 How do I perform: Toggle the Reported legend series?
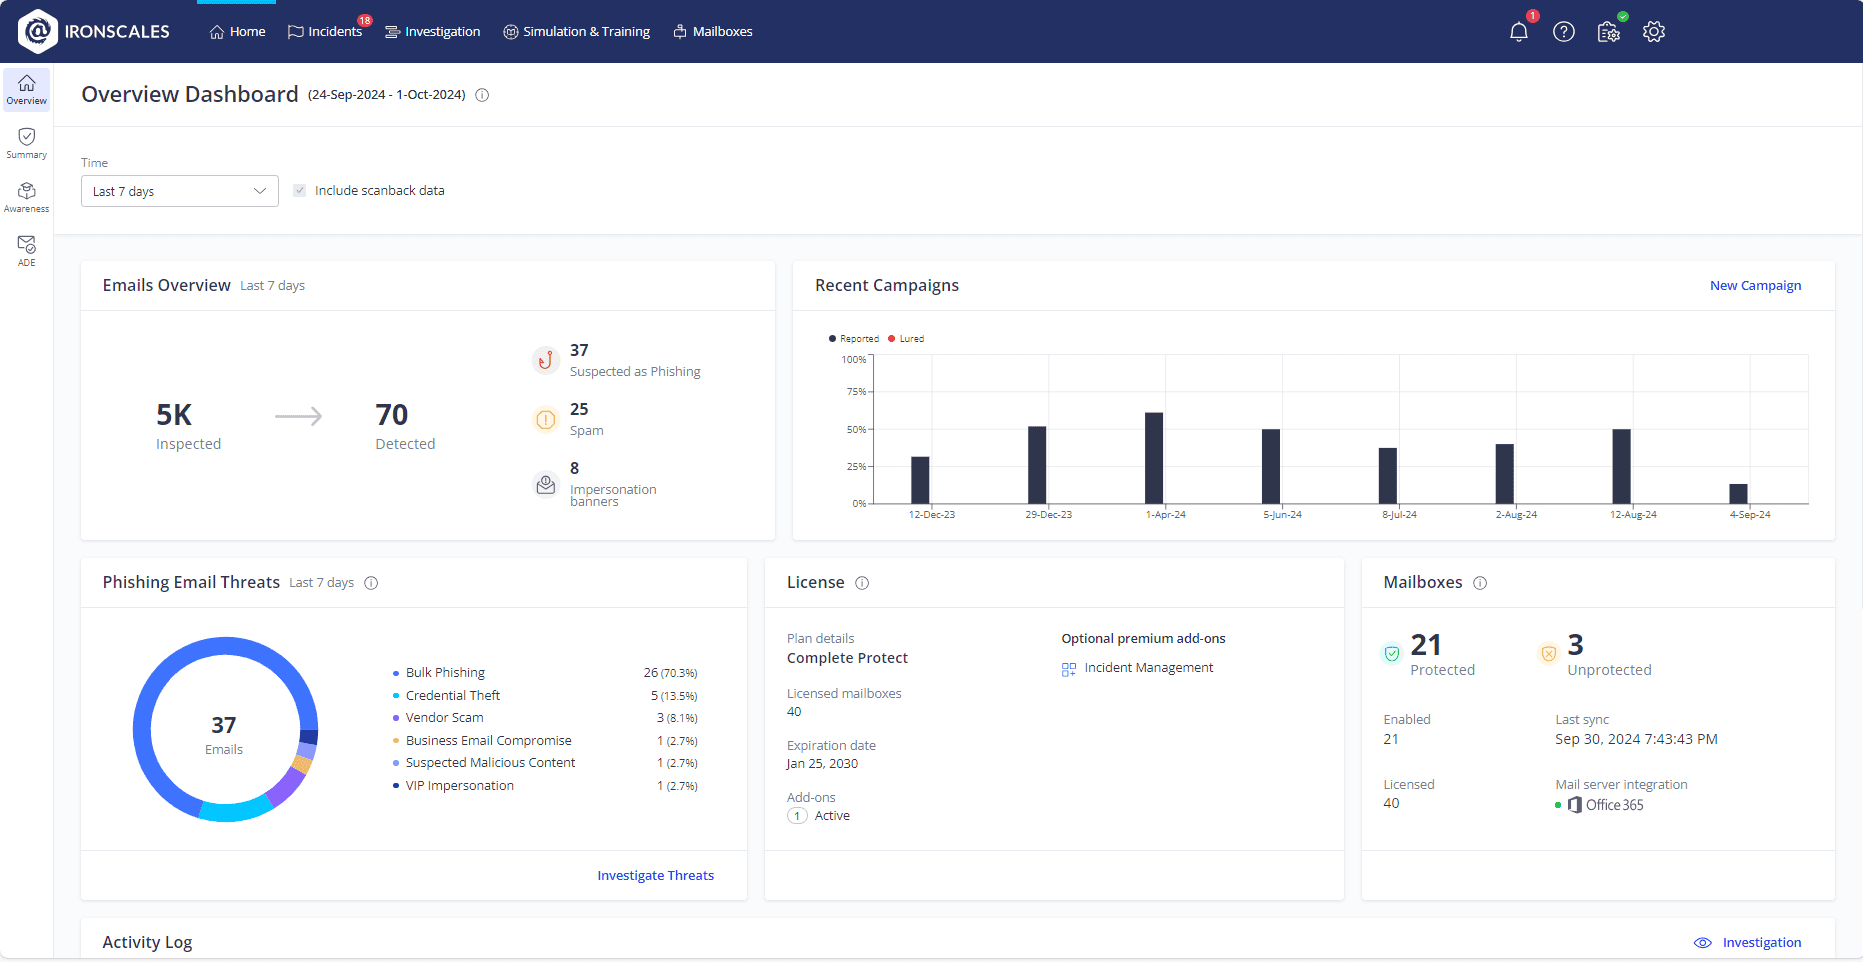[853, 339]
